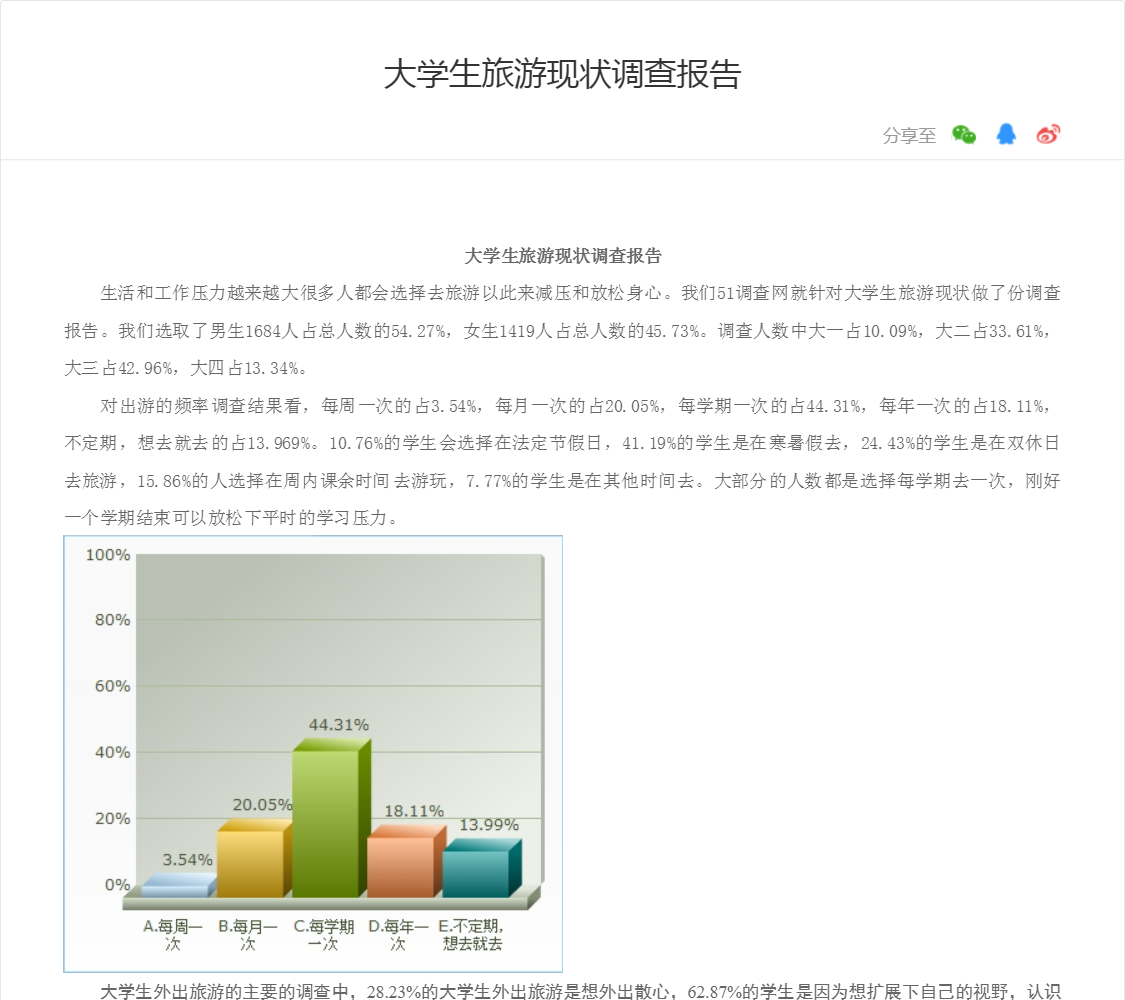Click paragraph line starting 生活和工作压力越来越大
Image resolution: width=1125 pixels, height=1000 pixels.
(x=580, y=293)
